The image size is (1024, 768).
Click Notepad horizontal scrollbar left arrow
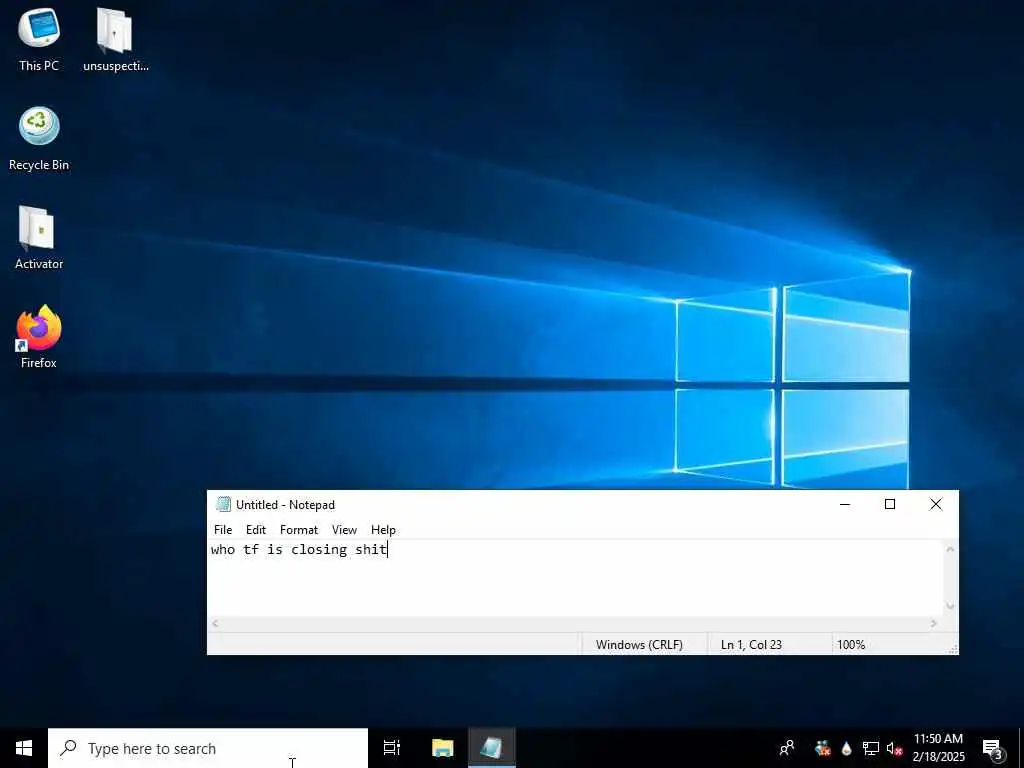tap(215, 624)
